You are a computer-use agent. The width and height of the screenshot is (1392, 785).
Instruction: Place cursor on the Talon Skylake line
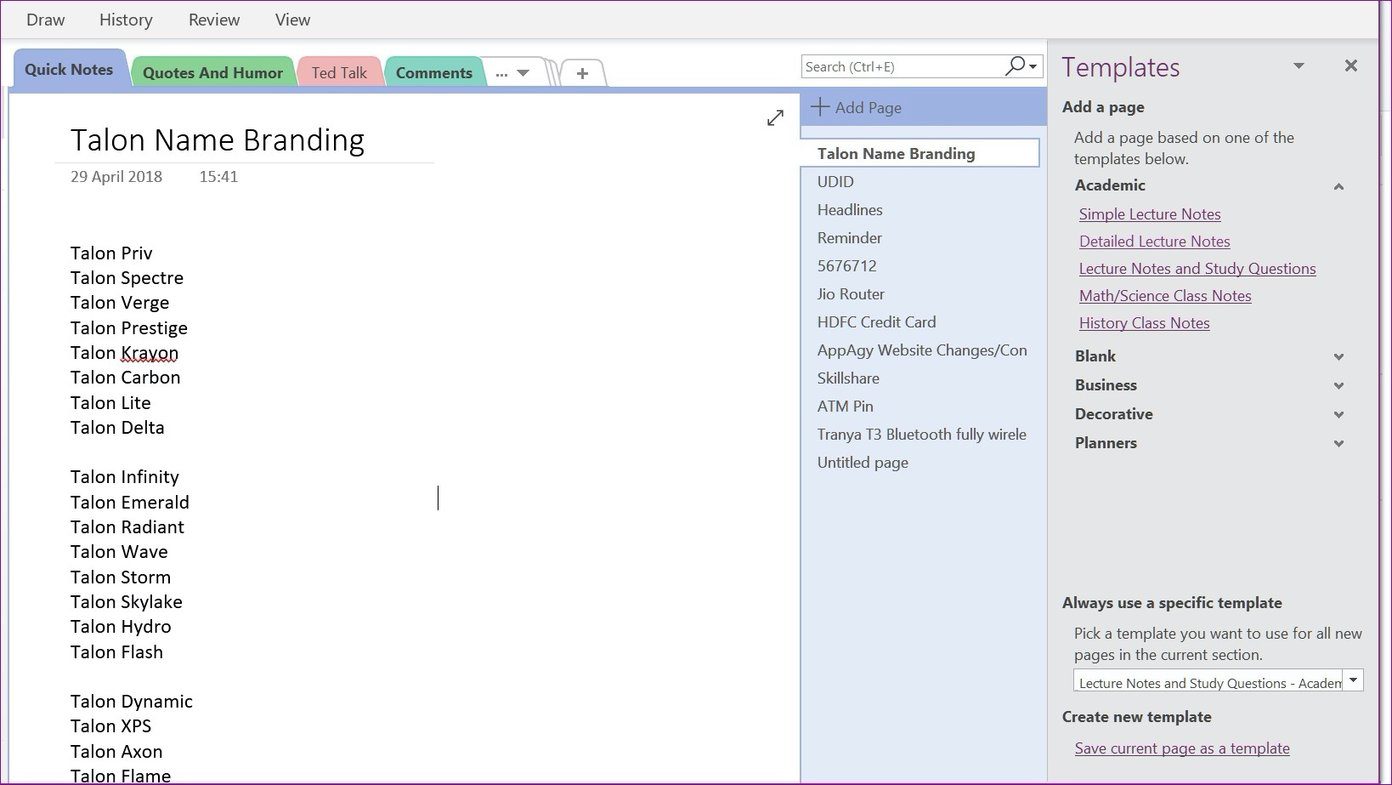[x=126, y=601]
